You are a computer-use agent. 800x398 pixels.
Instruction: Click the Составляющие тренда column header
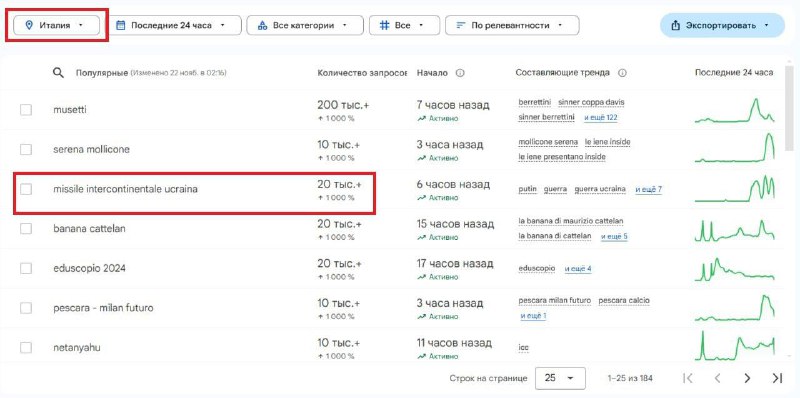[x=563, y=73]
